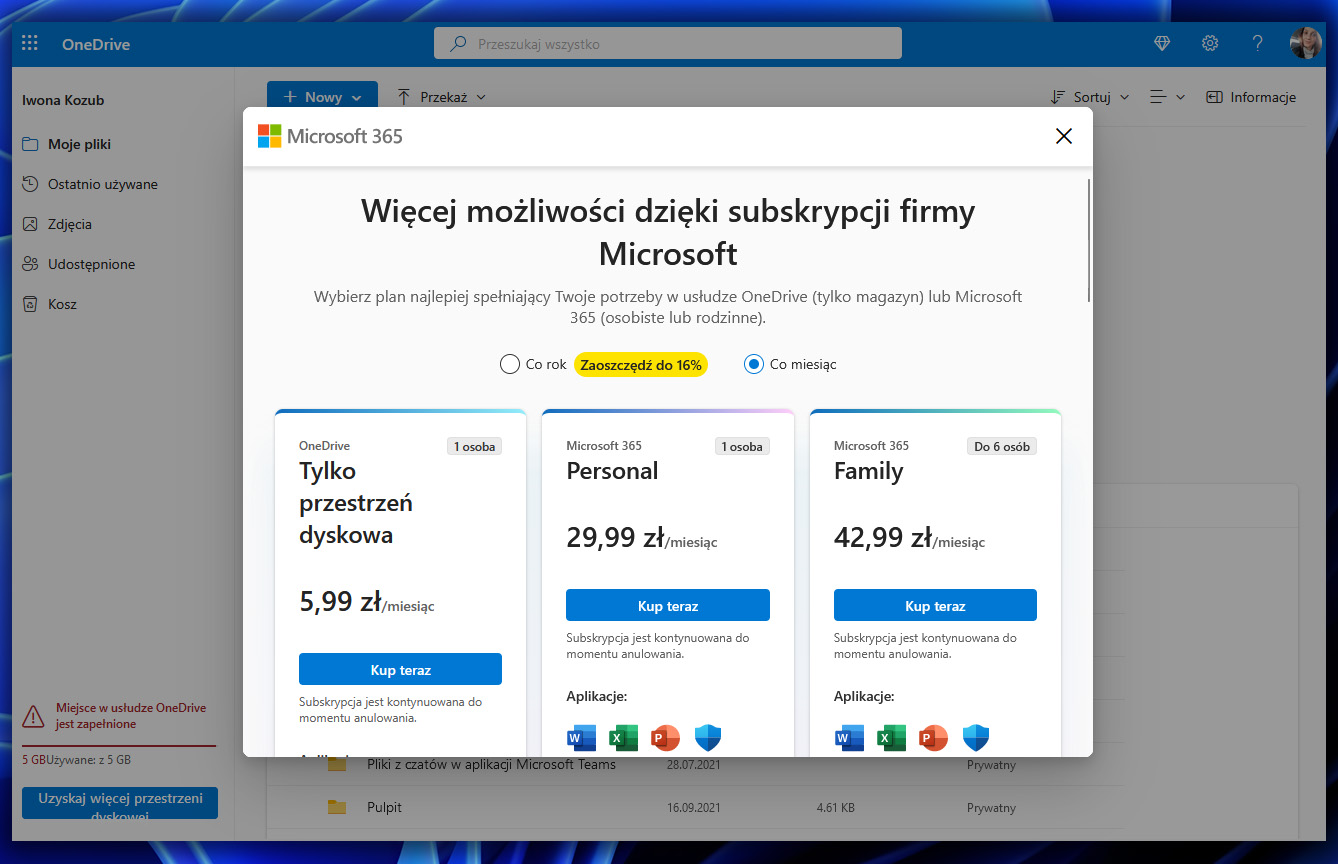Click the Przeszukaj wszystko search field
The width and height of the screenshot is (1338, 864).
(668, 43)
